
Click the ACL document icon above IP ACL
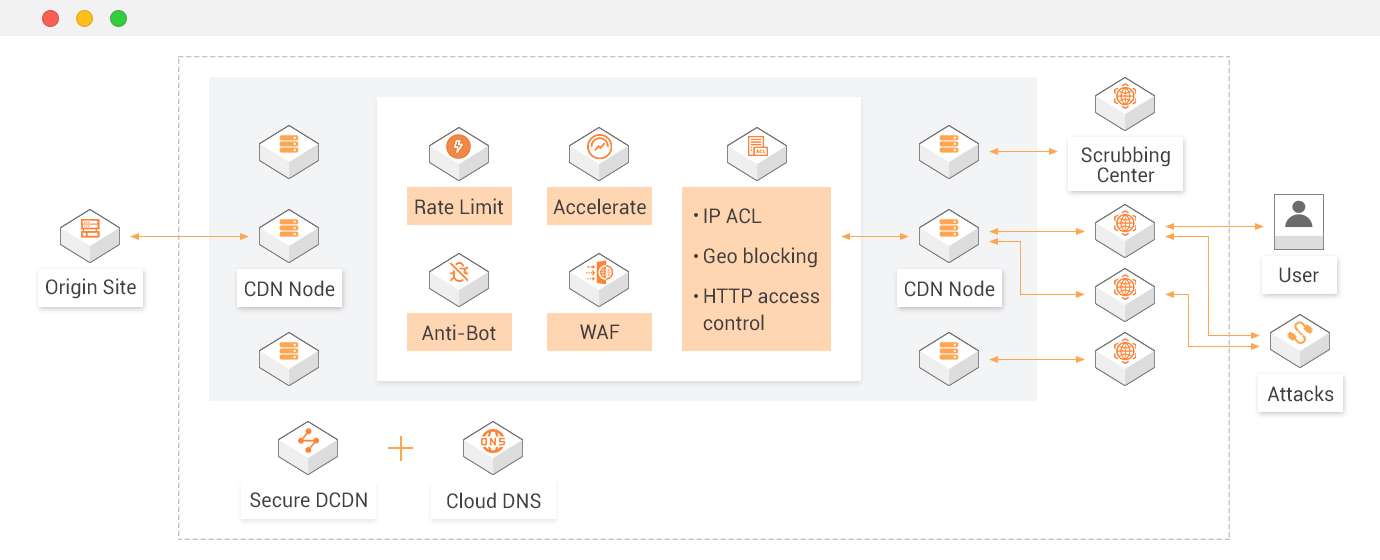(756, 150)
